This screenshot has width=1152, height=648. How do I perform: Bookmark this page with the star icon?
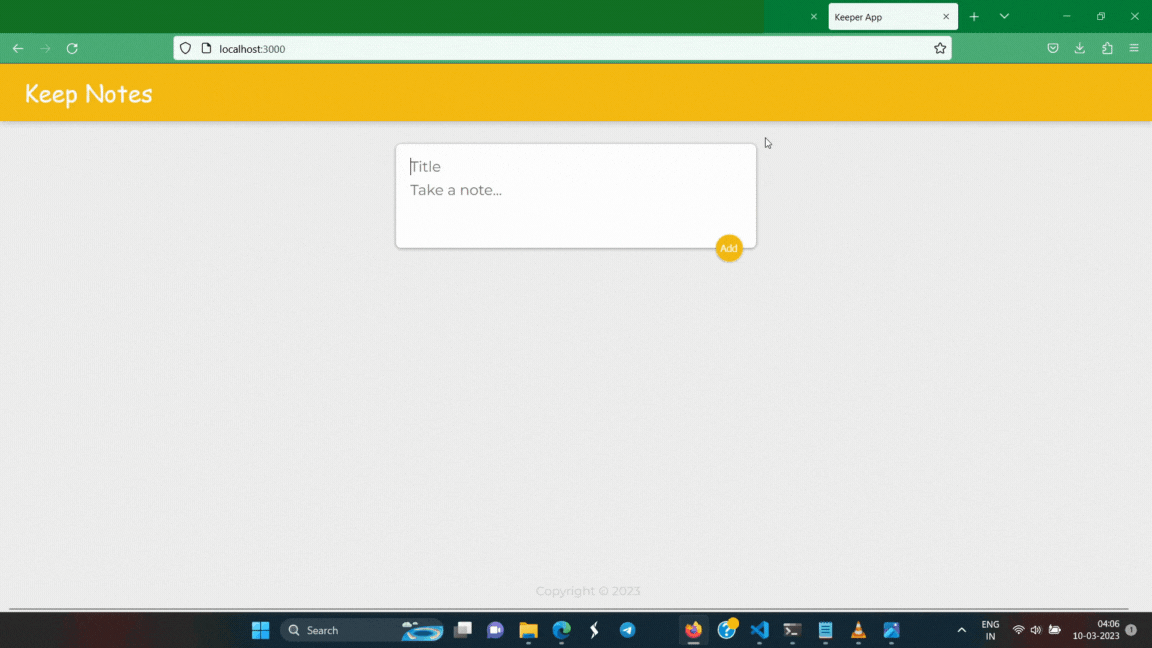(x=940, y=48)
